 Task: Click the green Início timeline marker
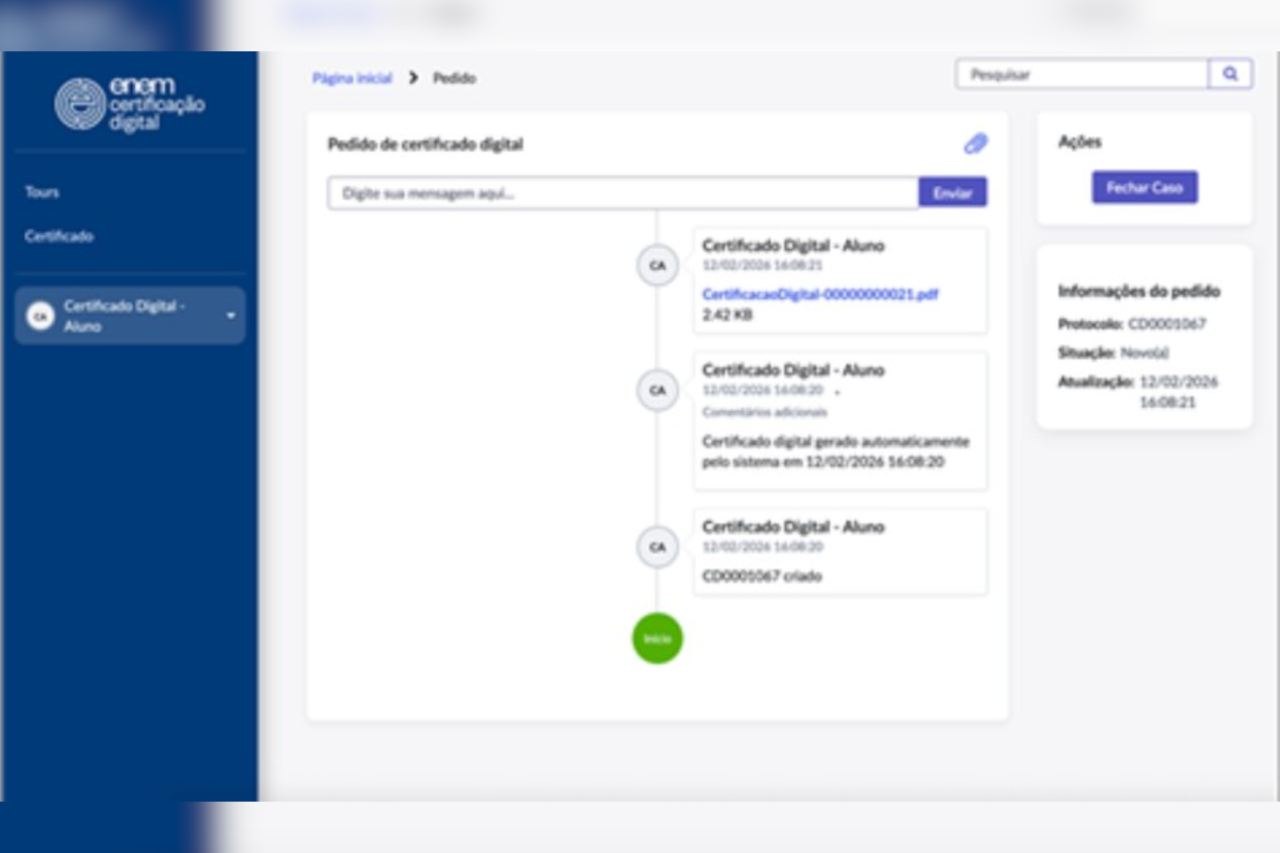pyautogui.click(x=657, y=638)
